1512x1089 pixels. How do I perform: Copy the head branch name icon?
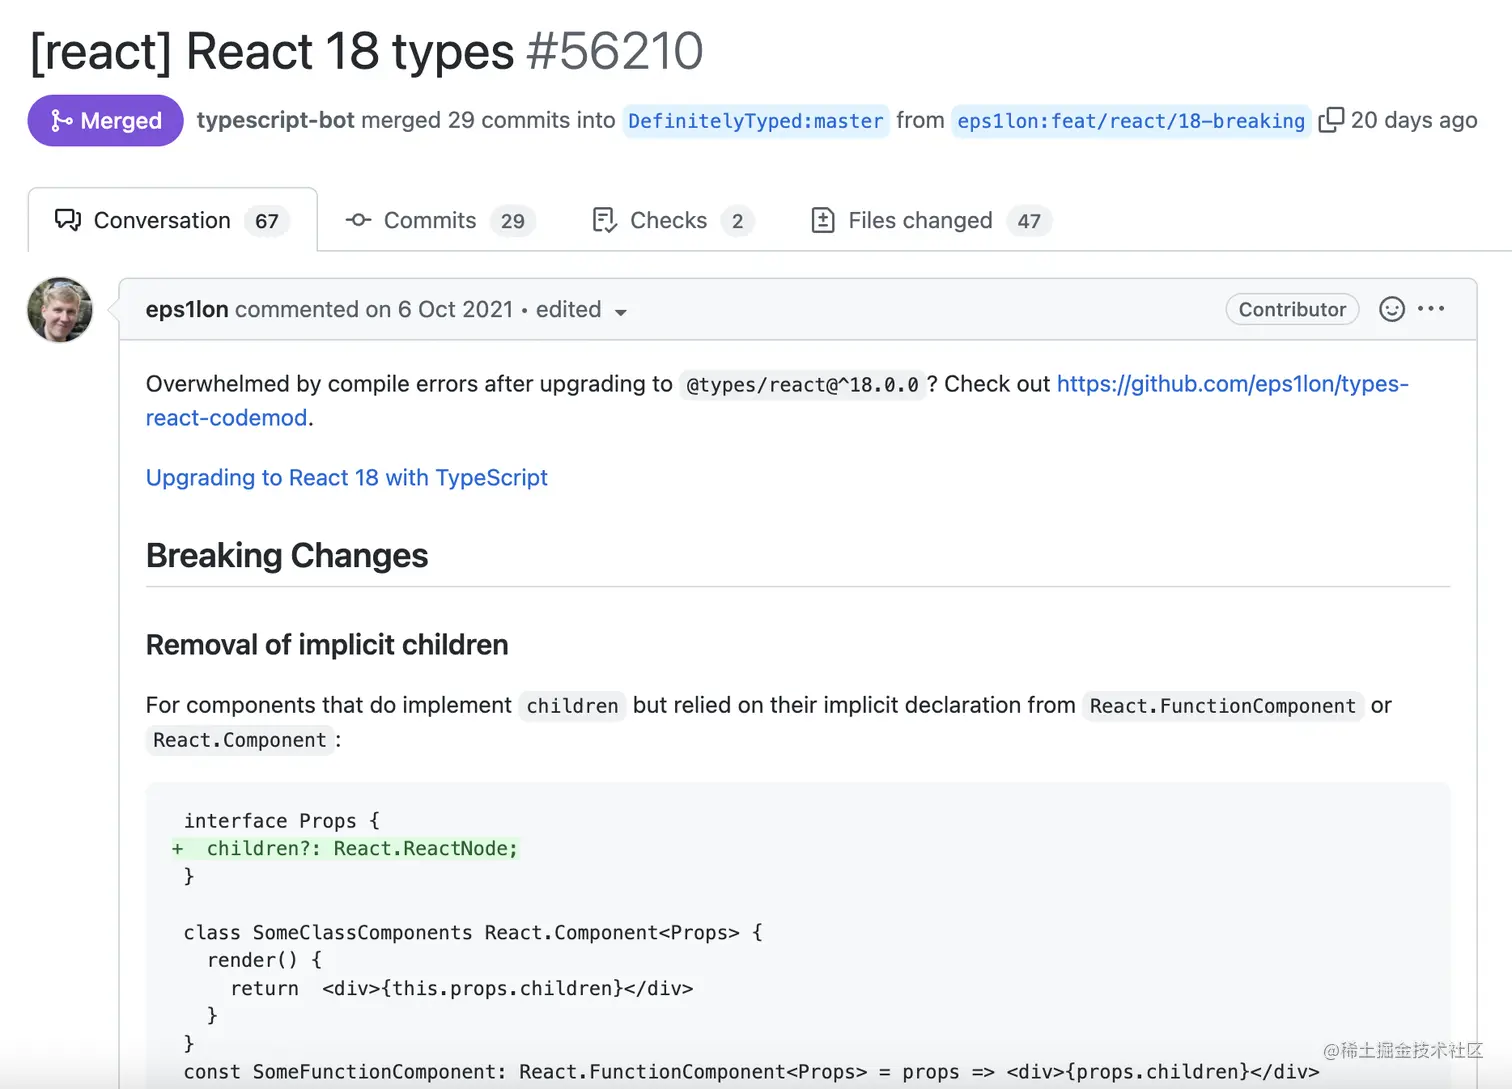tap(1330, 120)
